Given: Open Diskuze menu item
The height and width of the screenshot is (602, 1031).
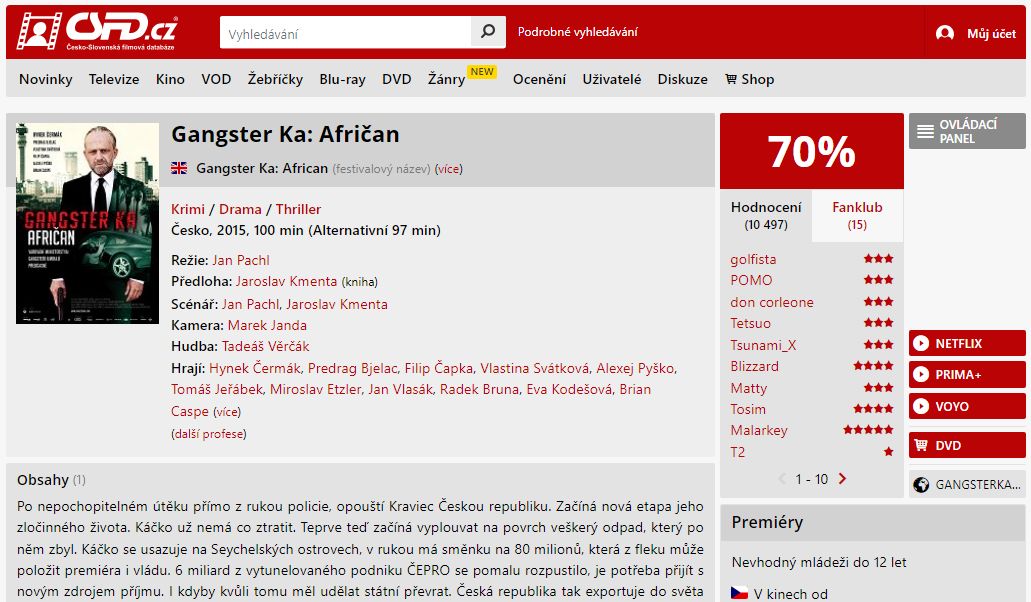Looking at the screenshot, I should point(683,79).
